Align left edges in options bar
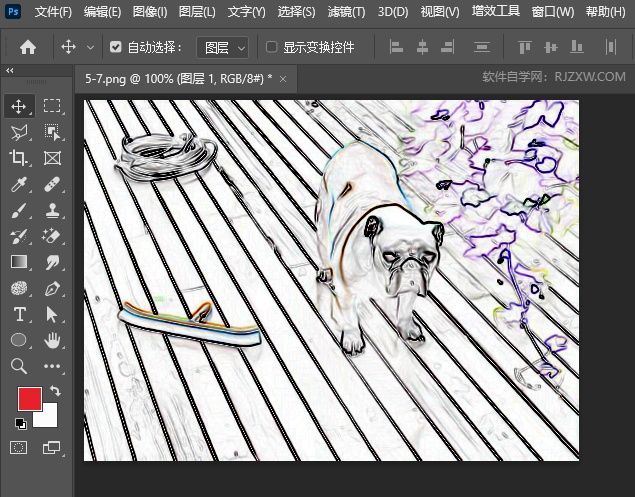 (396, 47)
